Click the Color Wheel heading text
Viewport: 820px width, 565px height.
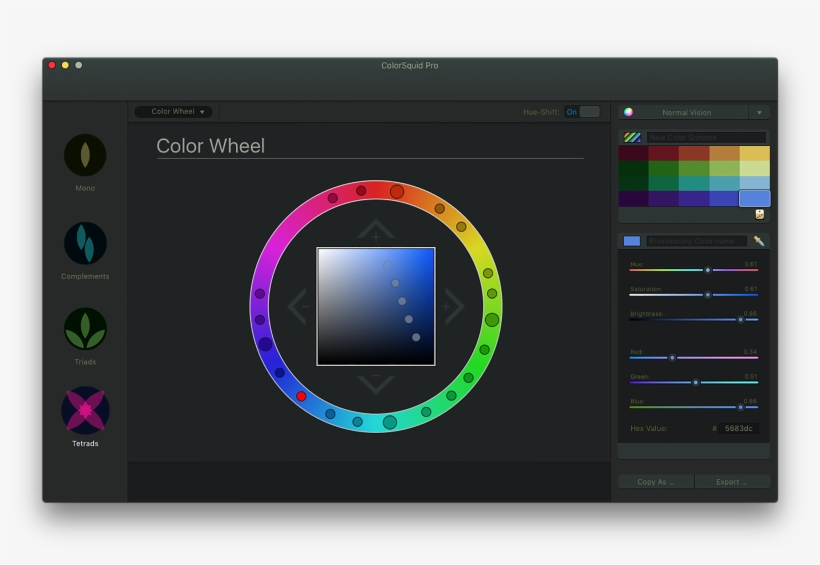tap(211, 146)
